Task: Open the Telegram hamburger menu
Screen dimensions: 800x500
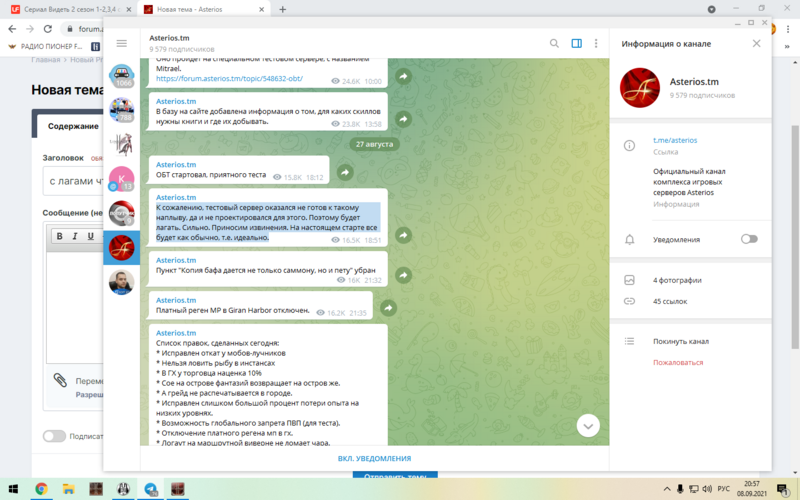Action: coord(121,43)
